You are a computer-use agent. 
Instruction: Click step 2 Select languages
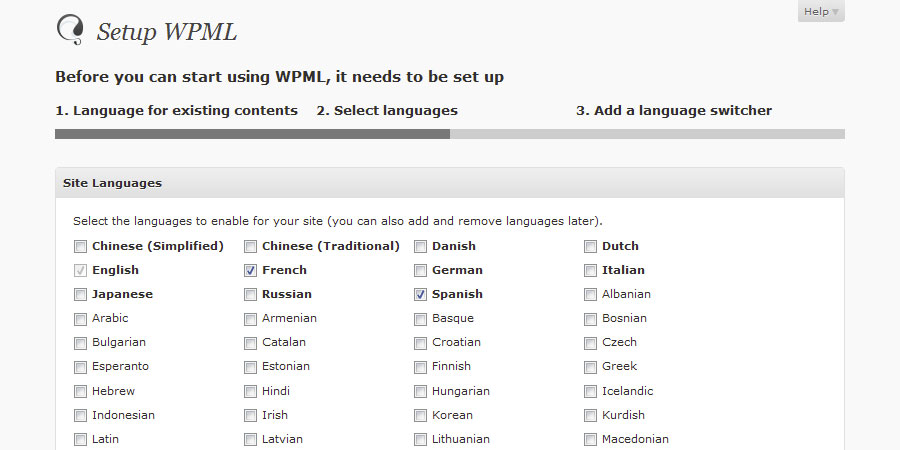click(x=387, y=111)
